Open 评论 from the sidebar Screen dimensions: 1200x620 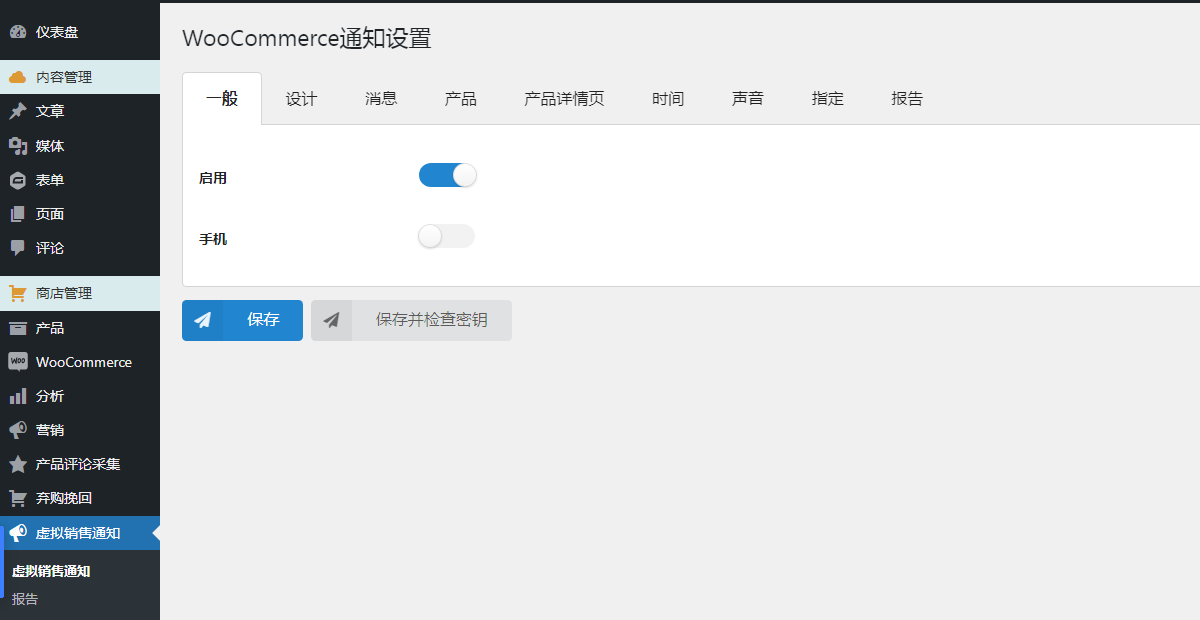point(80,248)
